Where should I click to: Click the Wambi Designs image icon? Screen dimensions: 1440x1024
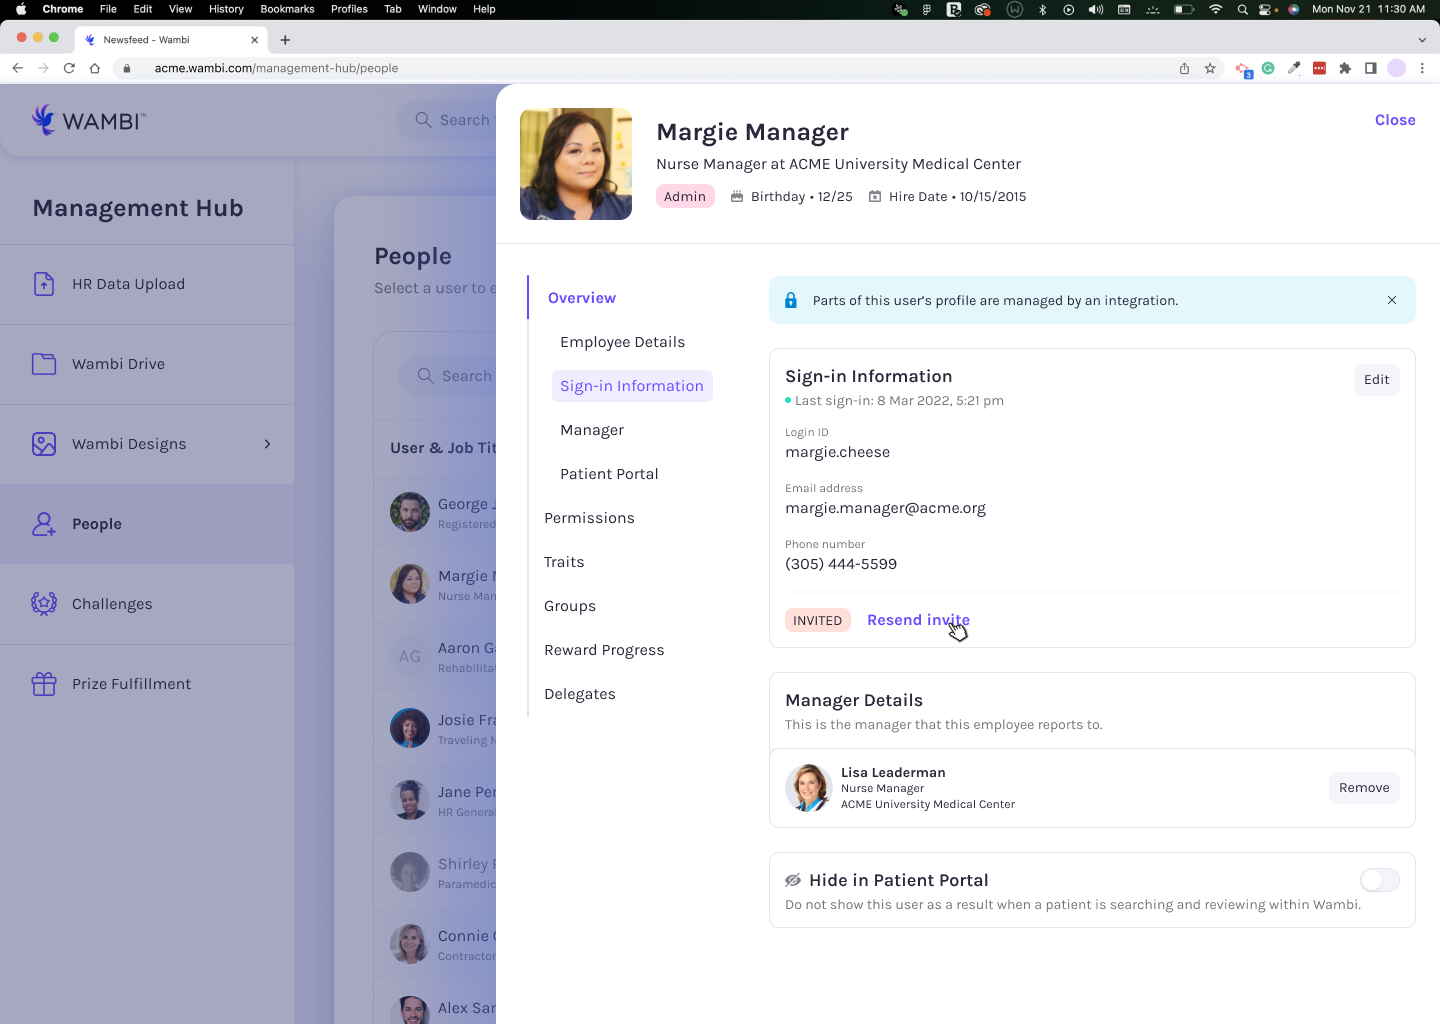(x=44, y=444)
